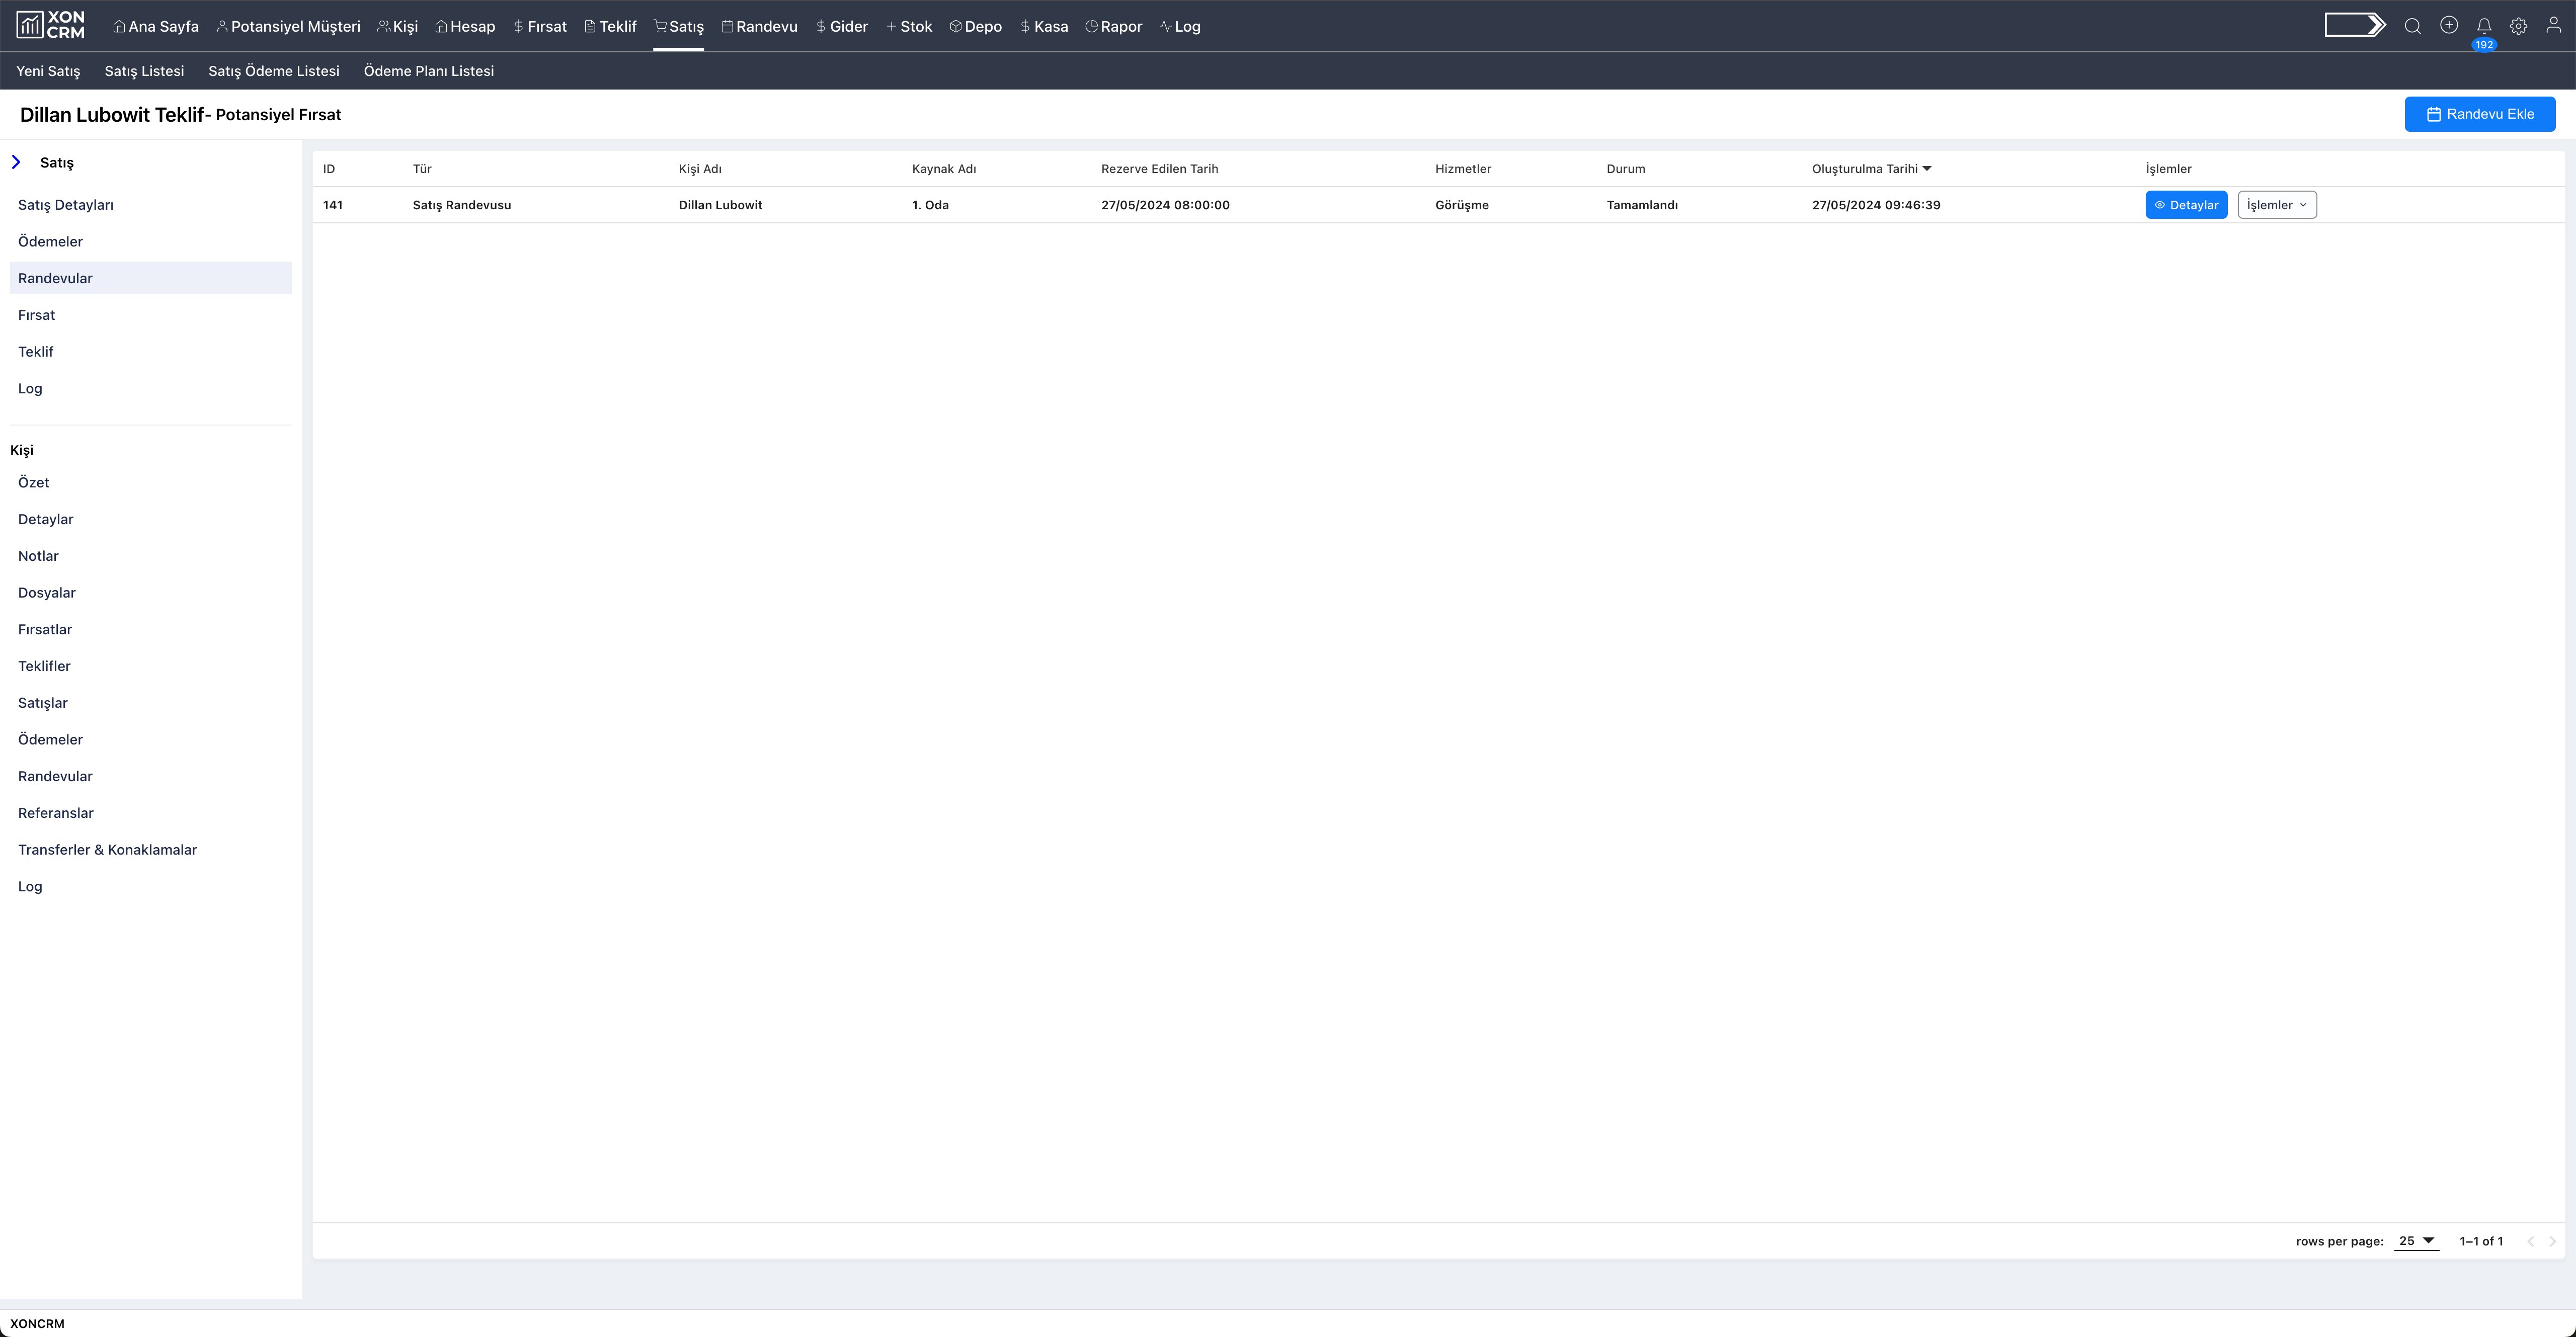
Task: Open the Randevu menu in navbar
Action: pyautogui.click(x=759, y=26)
